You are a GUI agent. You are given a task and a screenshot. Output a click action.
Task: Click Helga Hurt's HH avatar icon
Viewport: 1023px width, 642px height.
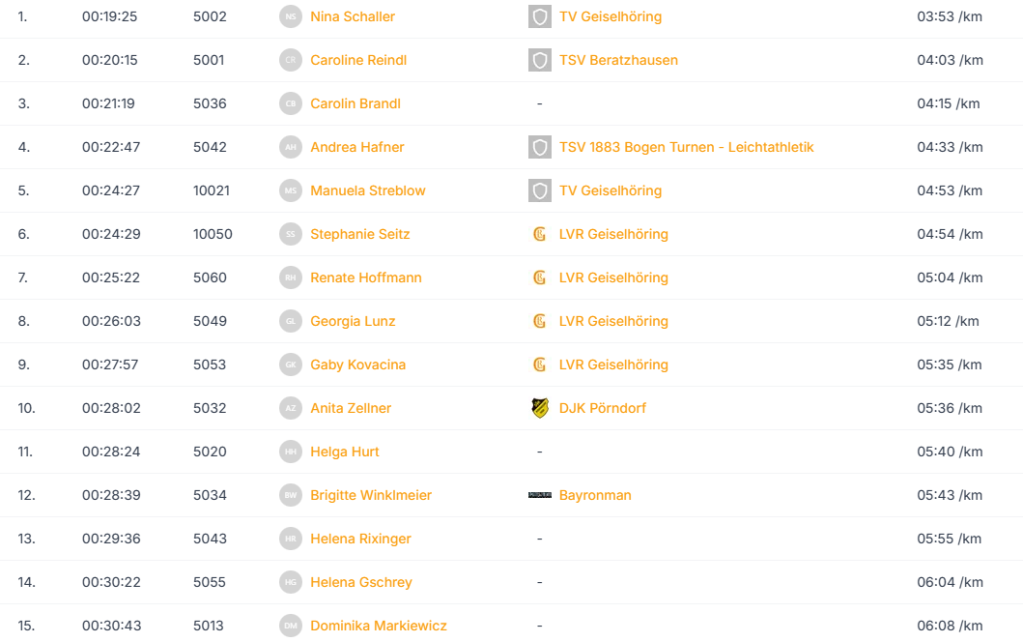[290, 451]
